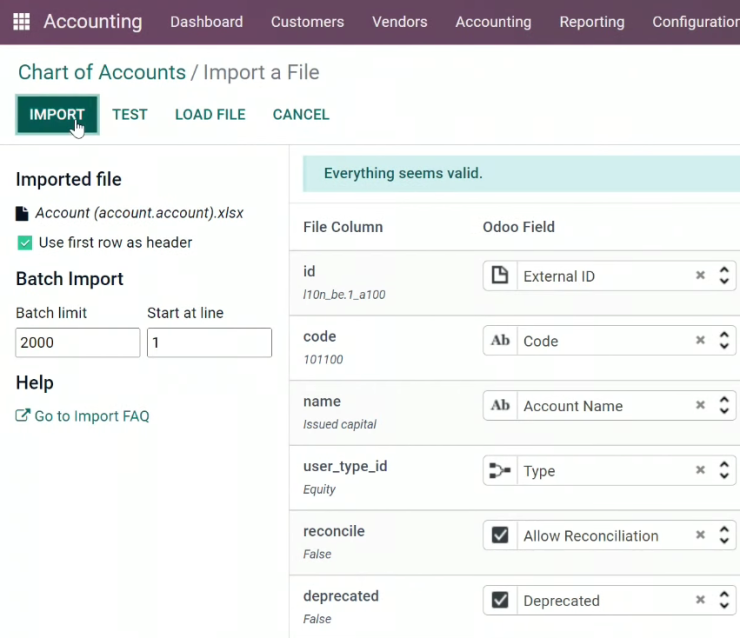Open the Allow Reconciliation field dropdown

coord(724,535)
